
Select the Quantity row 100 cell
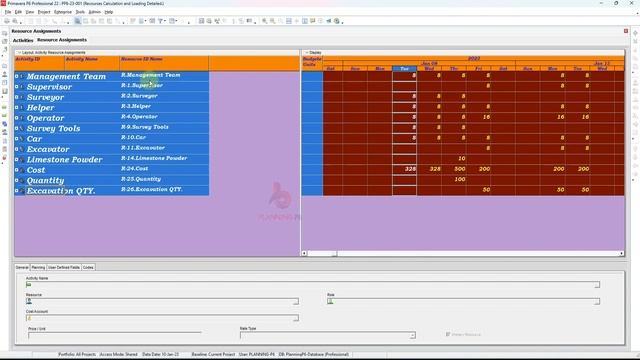(x=454, y=179)
